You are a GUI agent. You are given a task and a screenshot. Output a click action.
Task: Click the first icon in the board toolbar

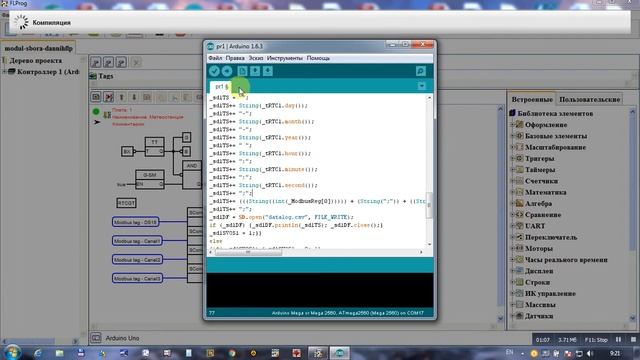tap(96, 97)
